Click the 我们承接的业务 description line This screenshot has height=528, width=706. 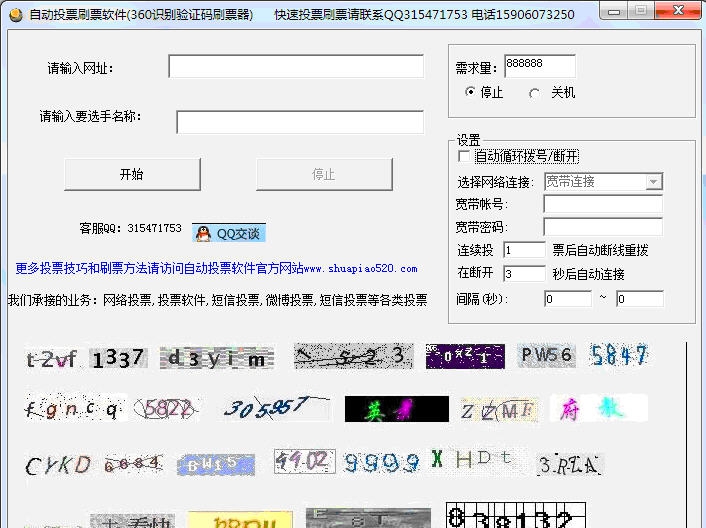pyautogui.click(x=217, y=300)
